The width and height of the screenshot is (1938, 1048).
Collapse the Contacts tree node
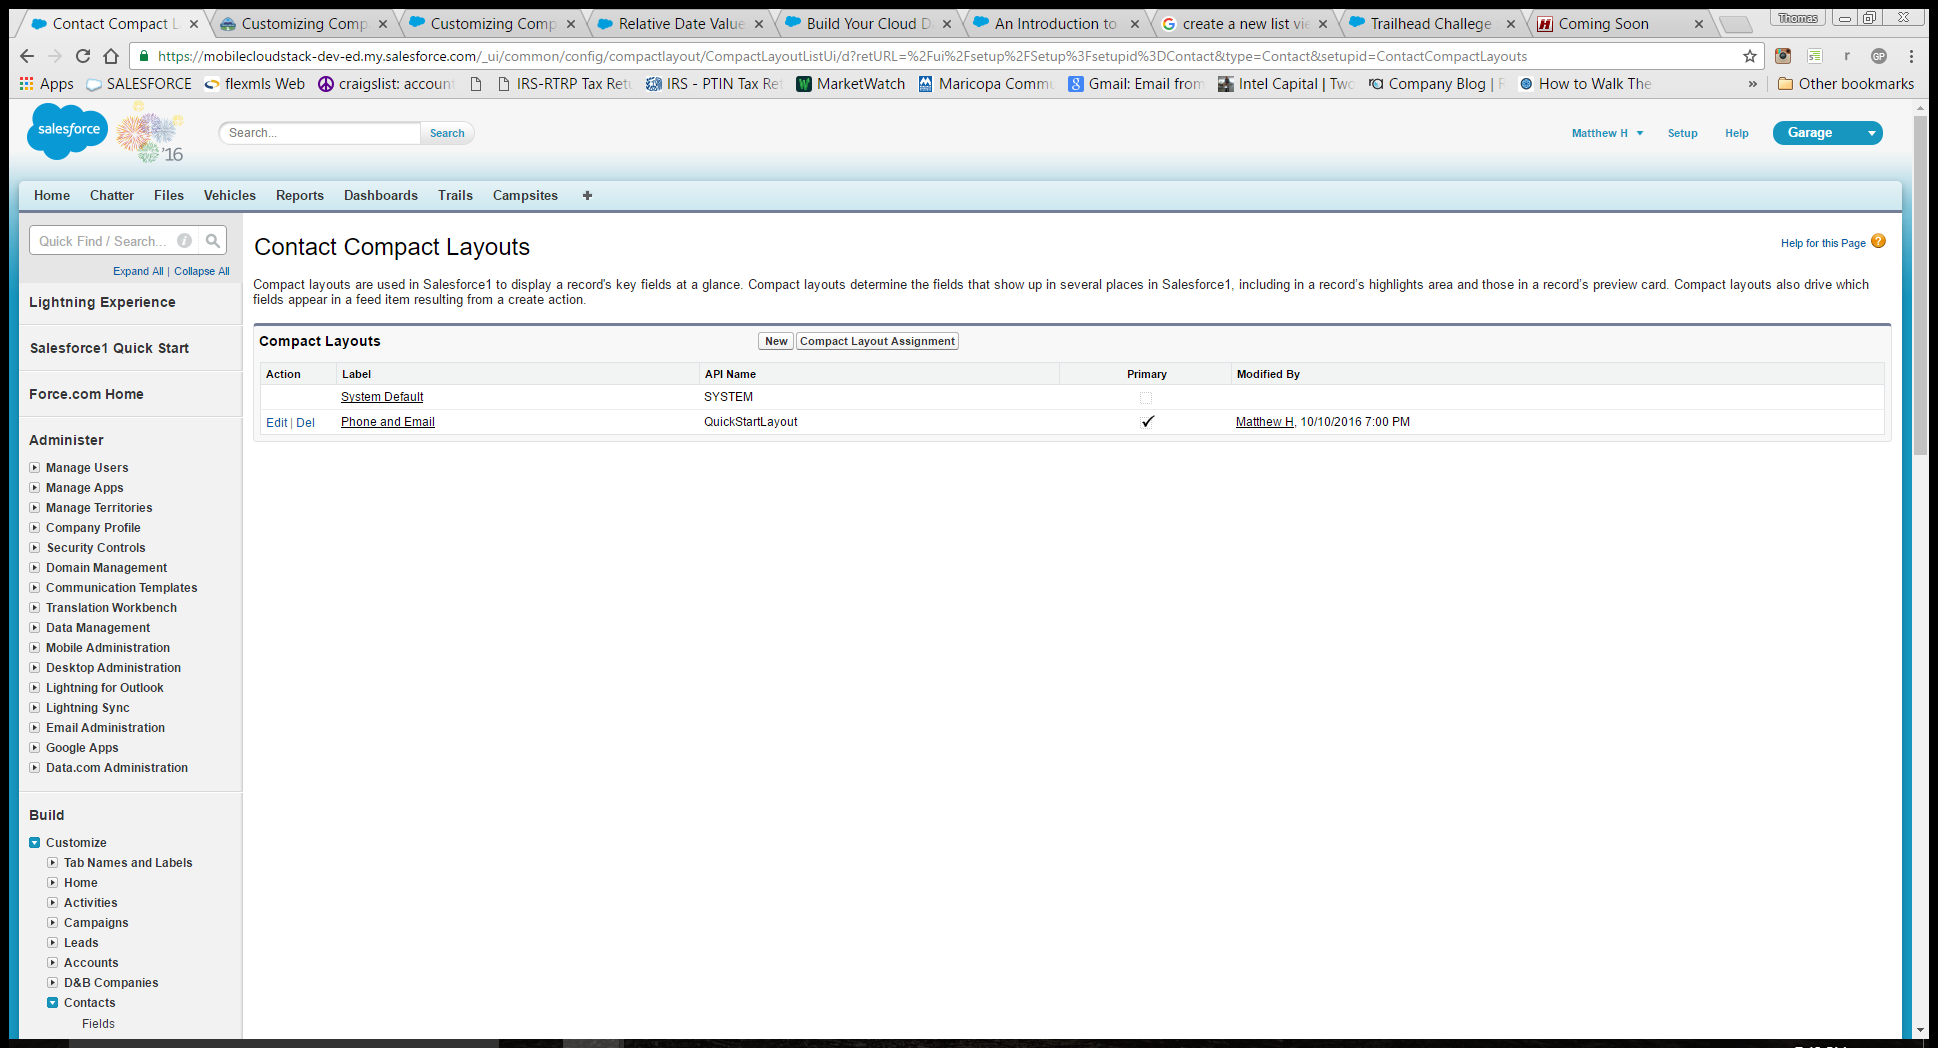pos(53,1003)
